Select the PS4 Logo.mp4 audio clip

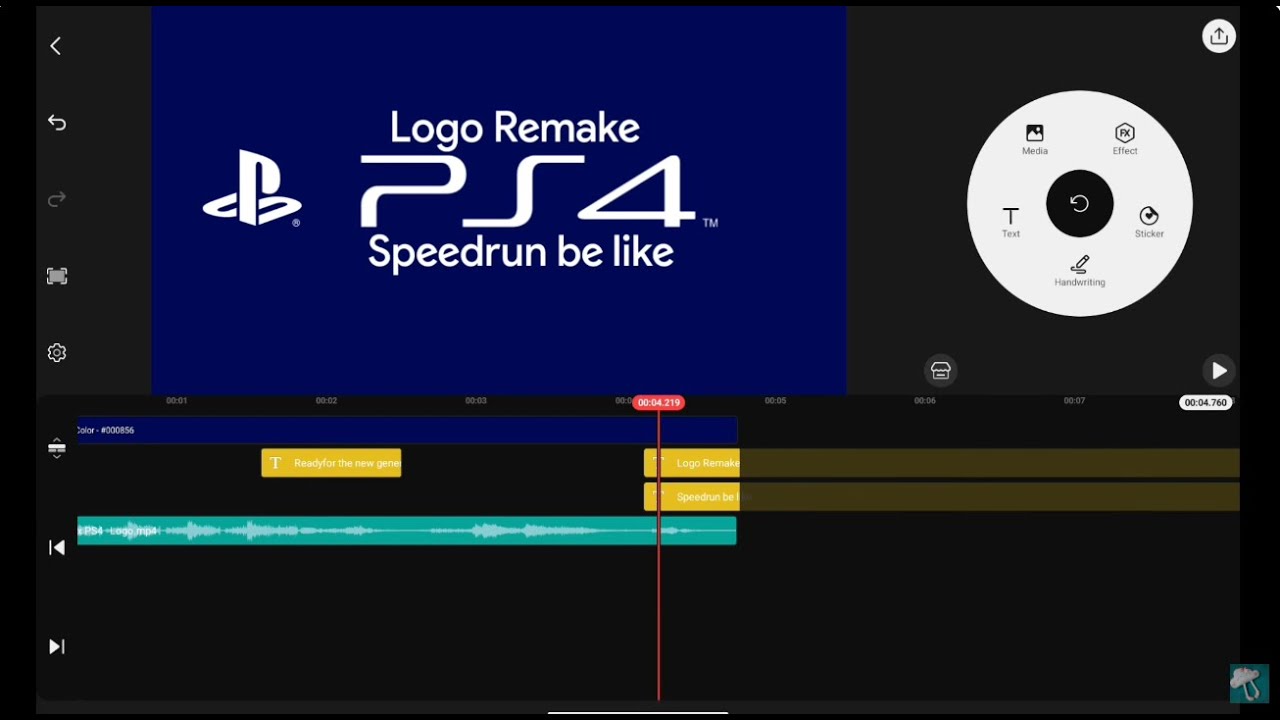pyautogui.click(x=407, y=531)
